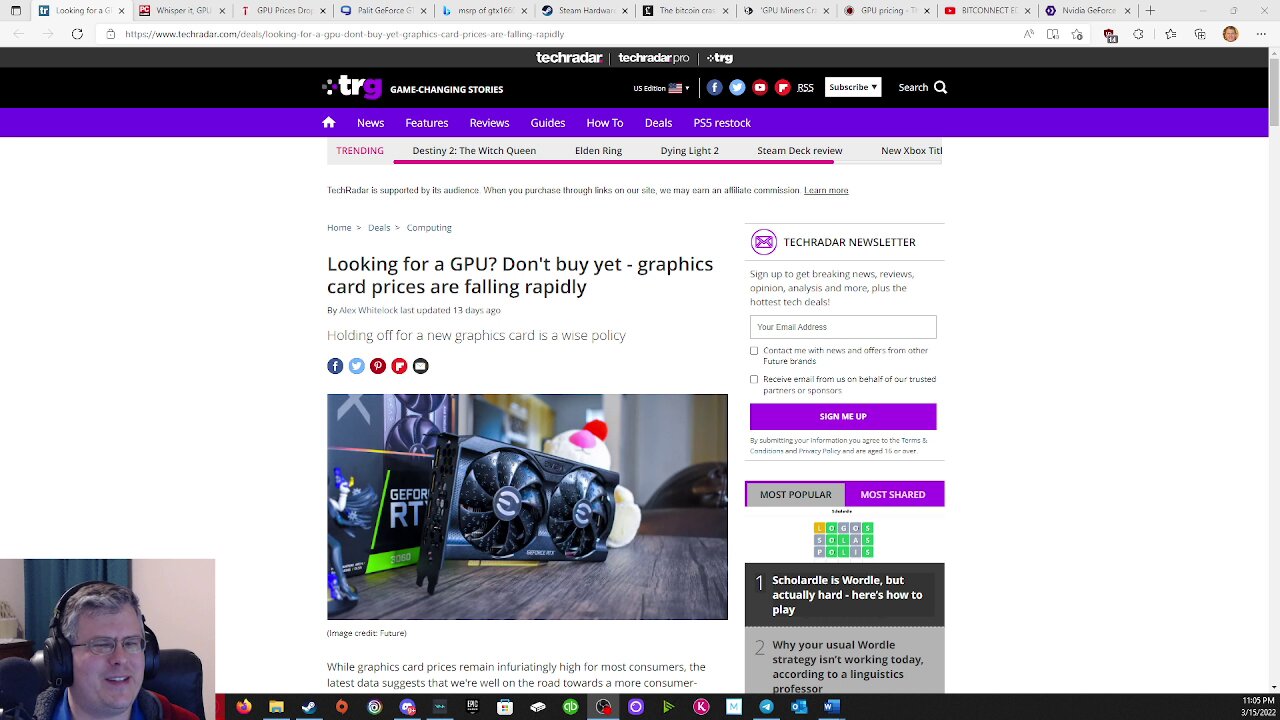Open the Reviews menu item
This screenshot has width=1280, height=720.
(489, 122)
